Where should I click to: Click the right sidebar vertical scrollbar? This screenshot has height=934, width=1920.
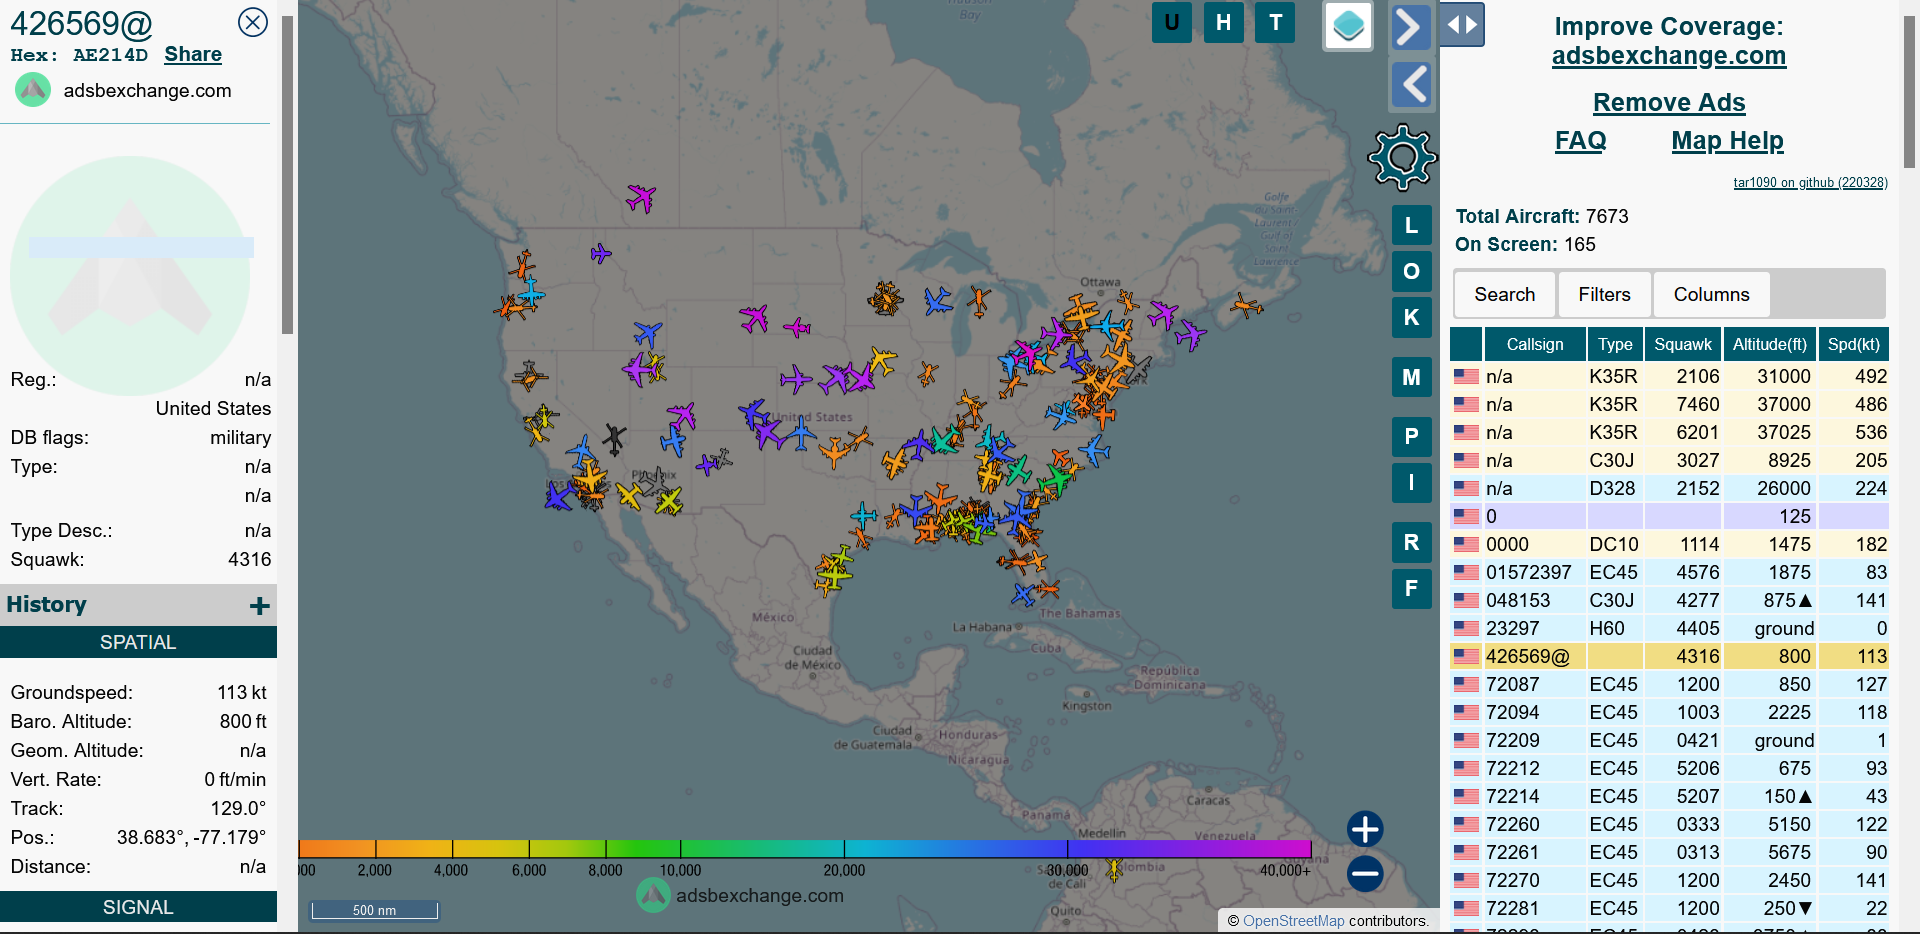[1909, 92]
